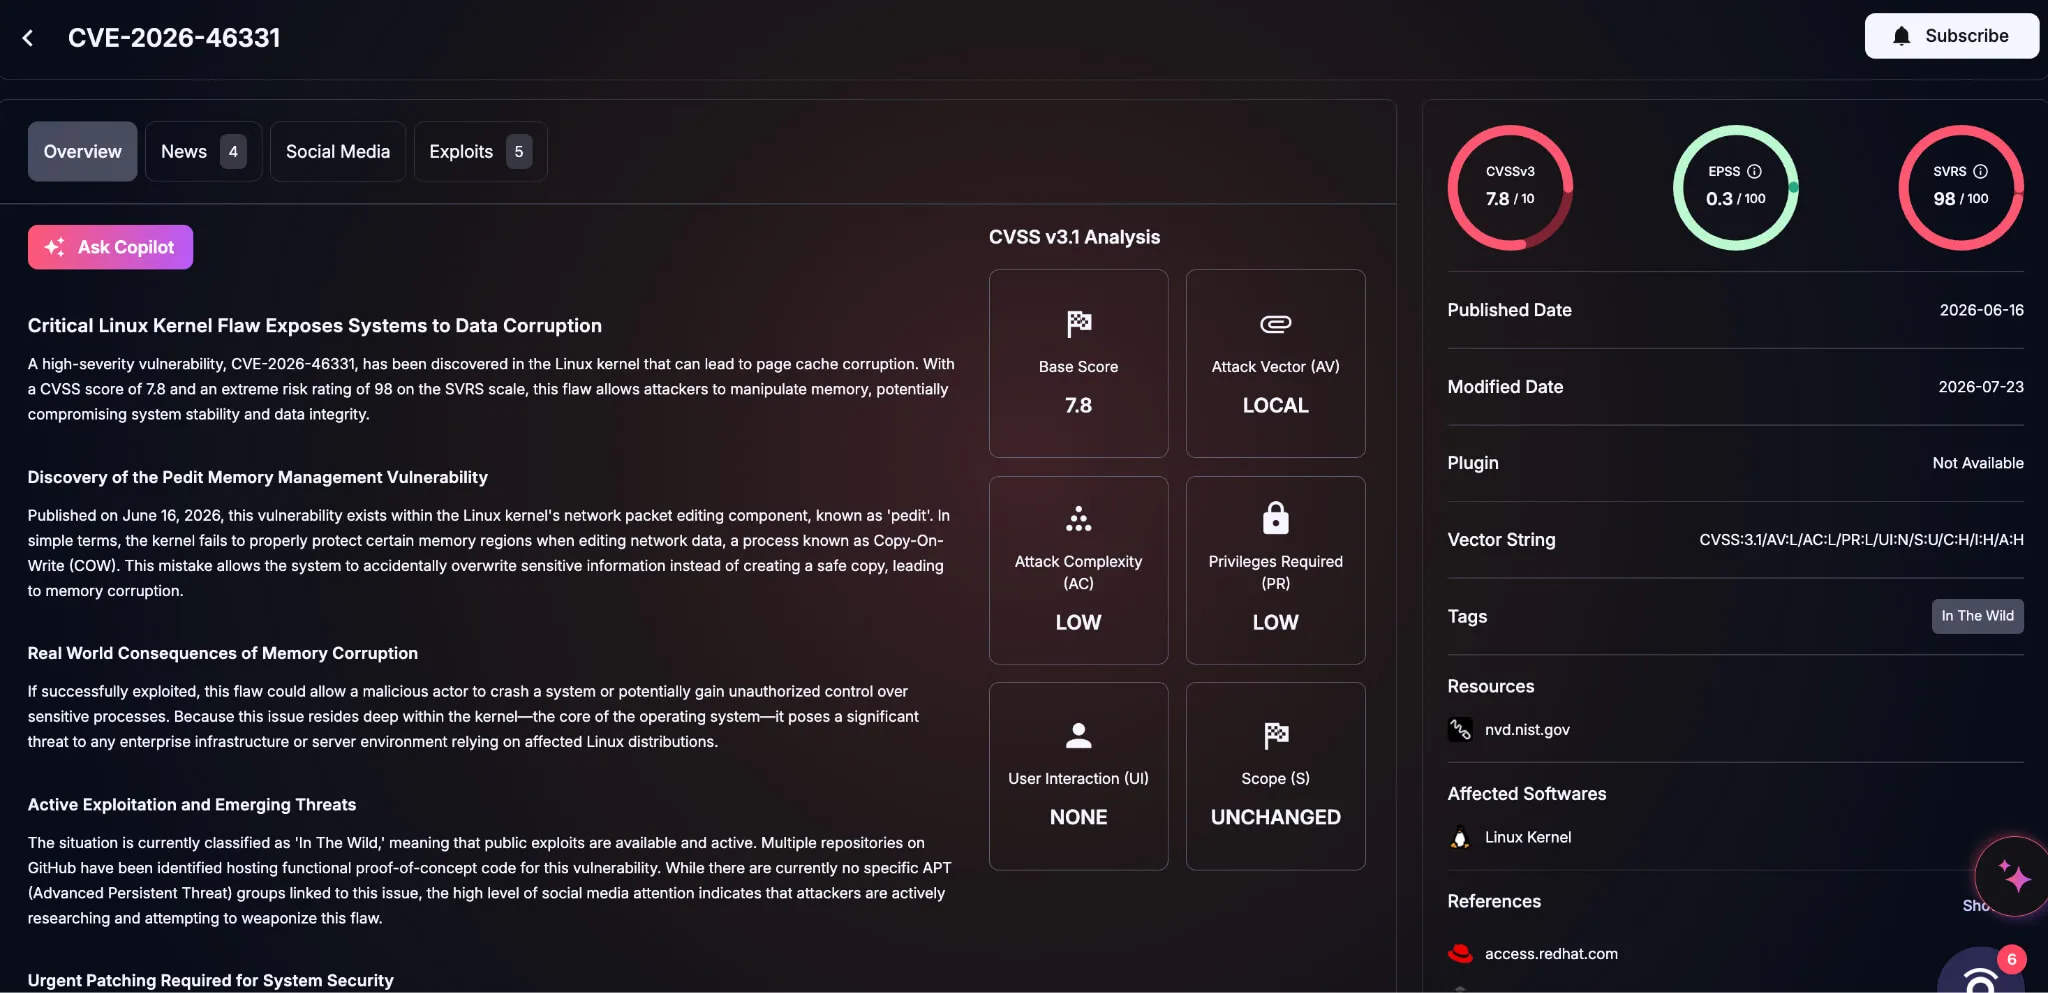
Task: Click heading Discovery of the Pedit Memory Management
Action: (x=257, y=478)
